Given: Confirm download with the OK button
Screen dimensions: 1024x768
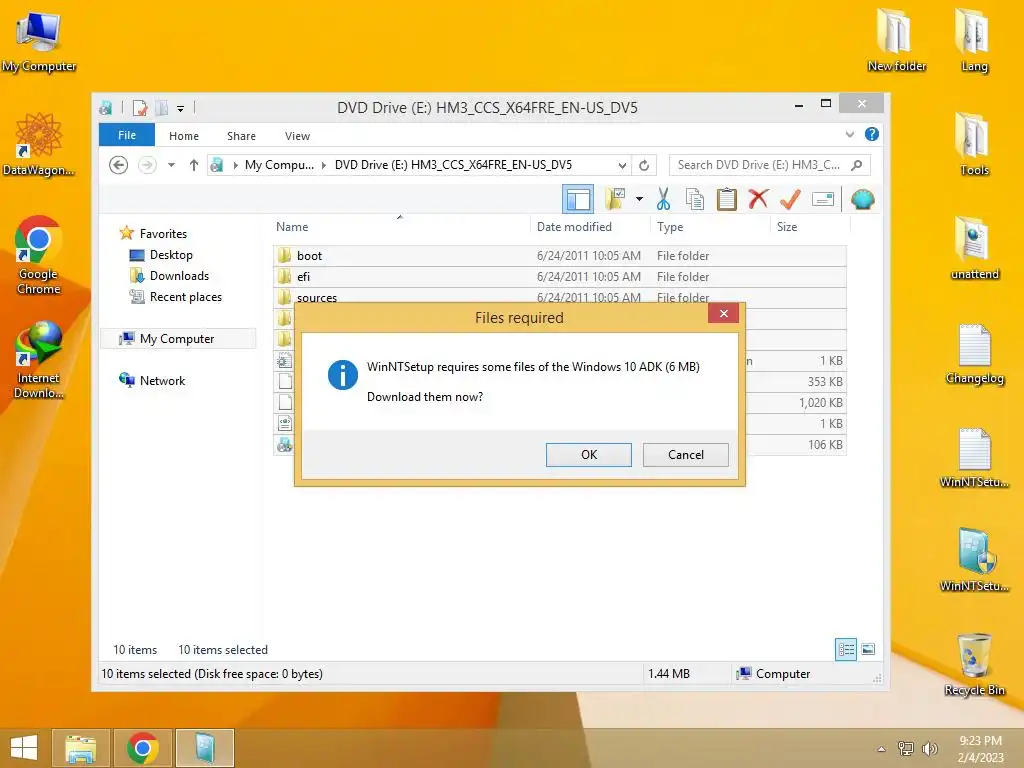Looking at the screenshot, I should click(x=588, y=455).
